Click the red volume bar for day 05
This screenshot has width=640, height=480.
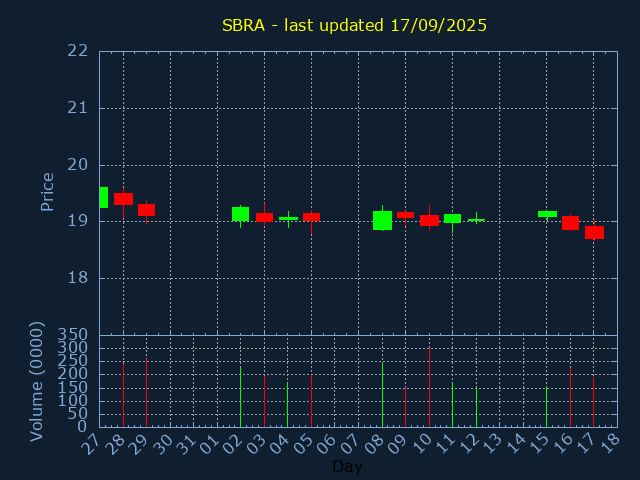point(311,401)
